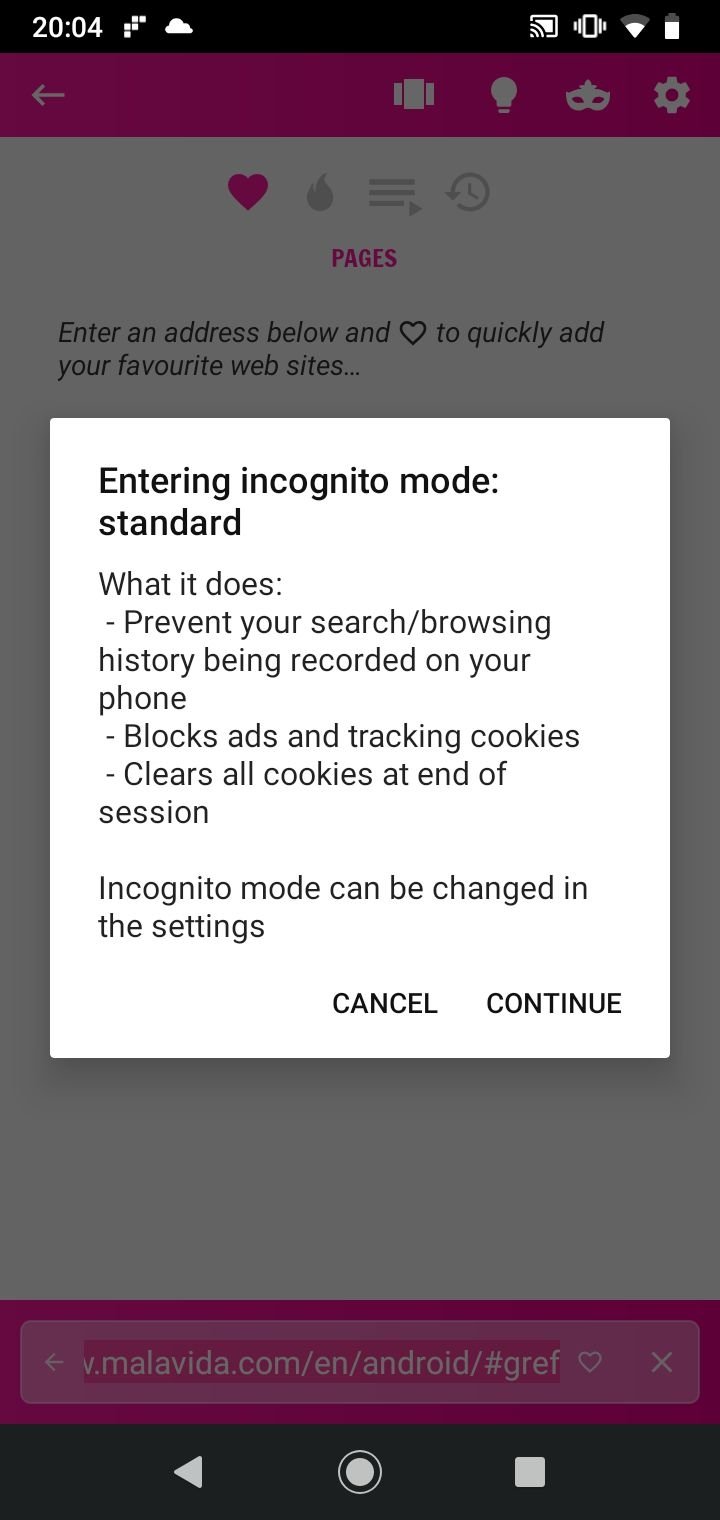720x1520 pixels.
Task: Tap Android home navigation button
Action: click(360, 1471)
